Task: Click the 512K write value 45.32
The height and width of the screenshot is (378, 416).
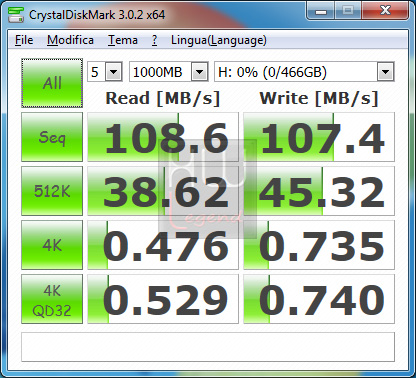Action: pos(319,191)
